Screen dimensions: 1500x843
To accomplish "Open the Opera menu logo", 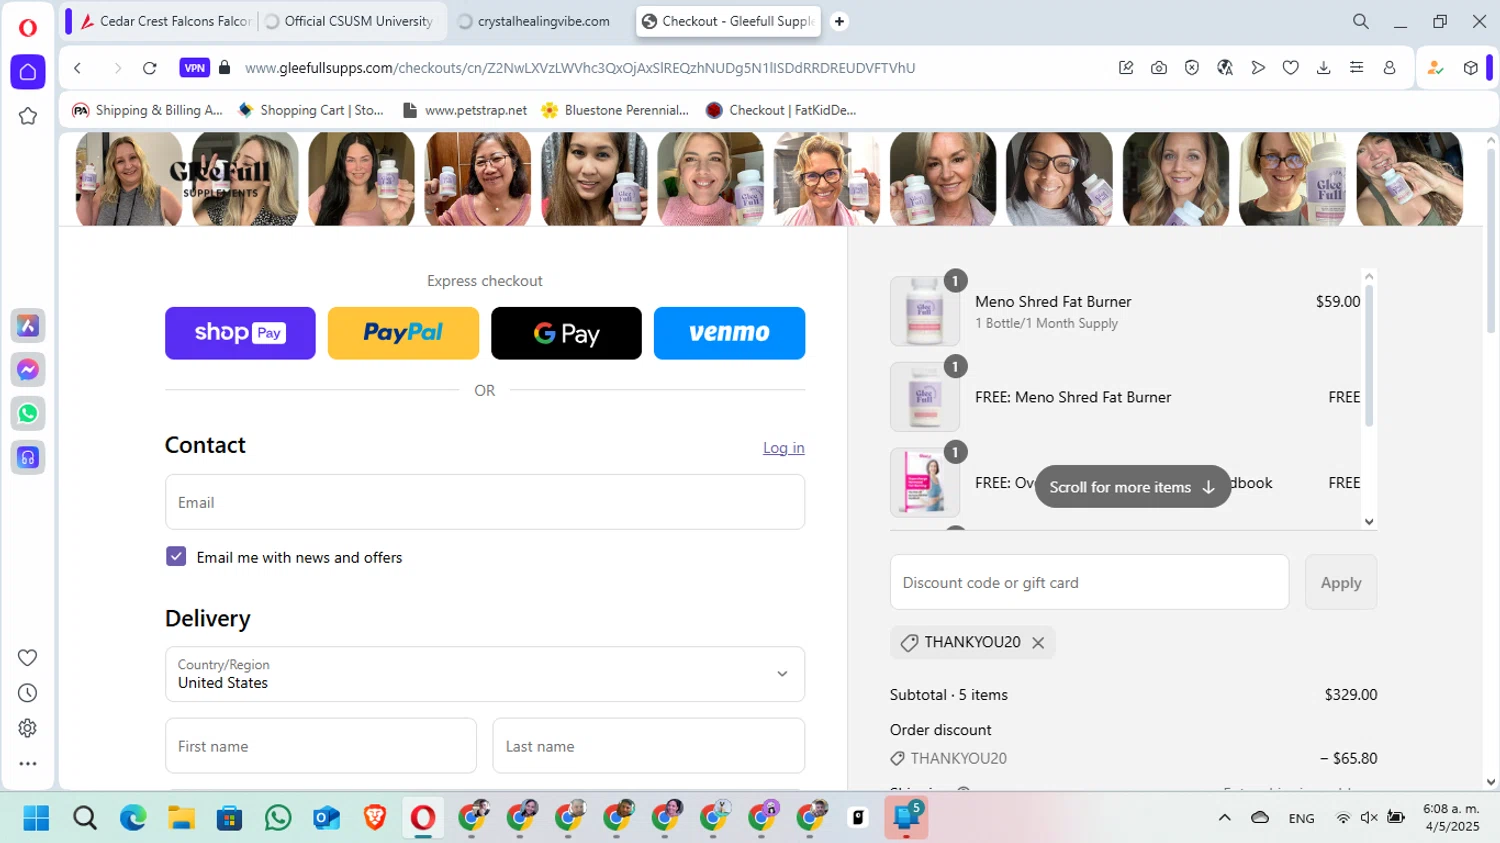I will [28, 28].
